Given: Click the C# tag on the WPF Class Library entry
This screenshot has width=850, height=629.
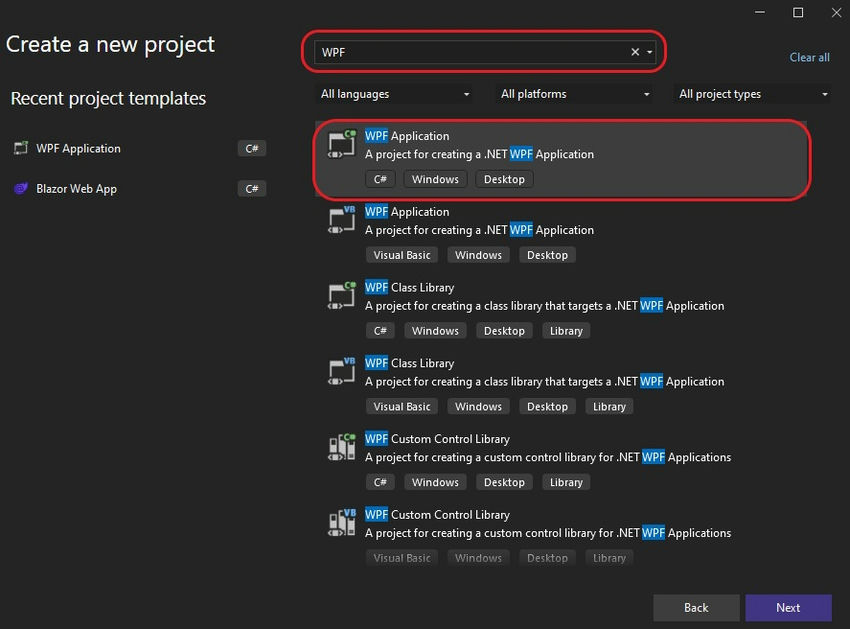Looking at the screenshot, I should tap(380, 330).
